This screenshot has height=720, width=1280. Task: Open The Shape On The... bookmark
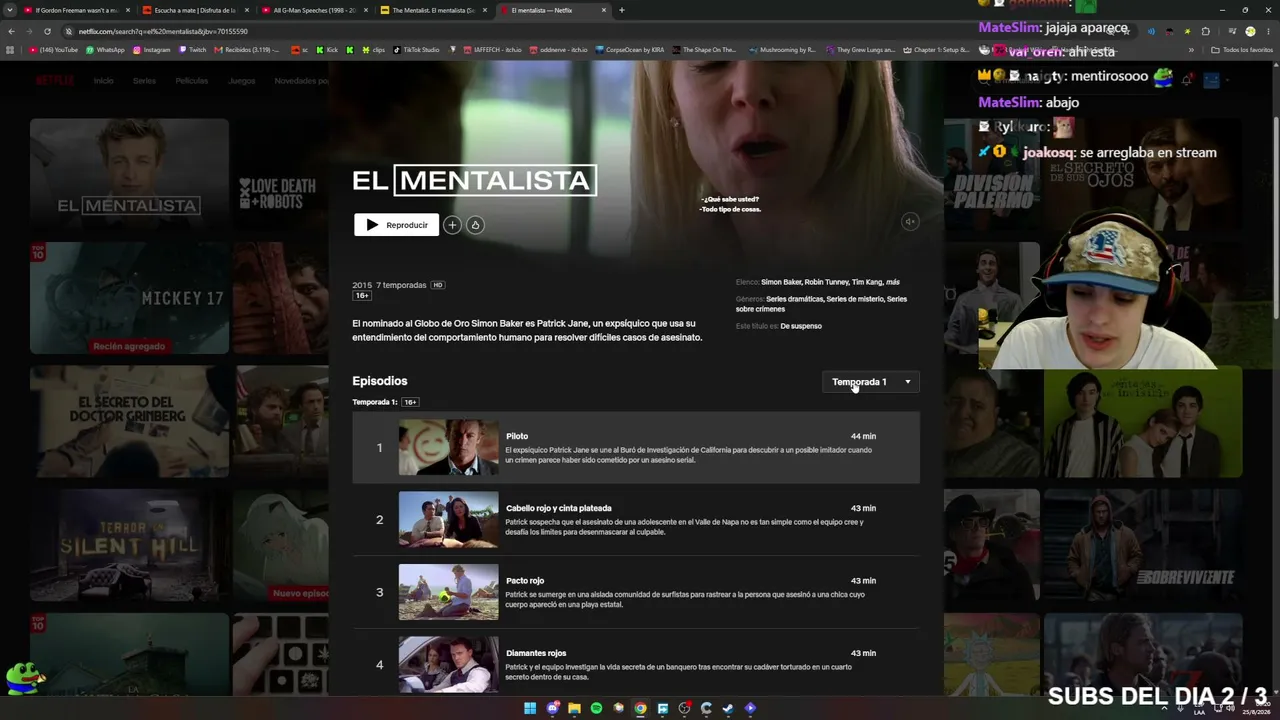pyautogui.click(x=704, y=50)
